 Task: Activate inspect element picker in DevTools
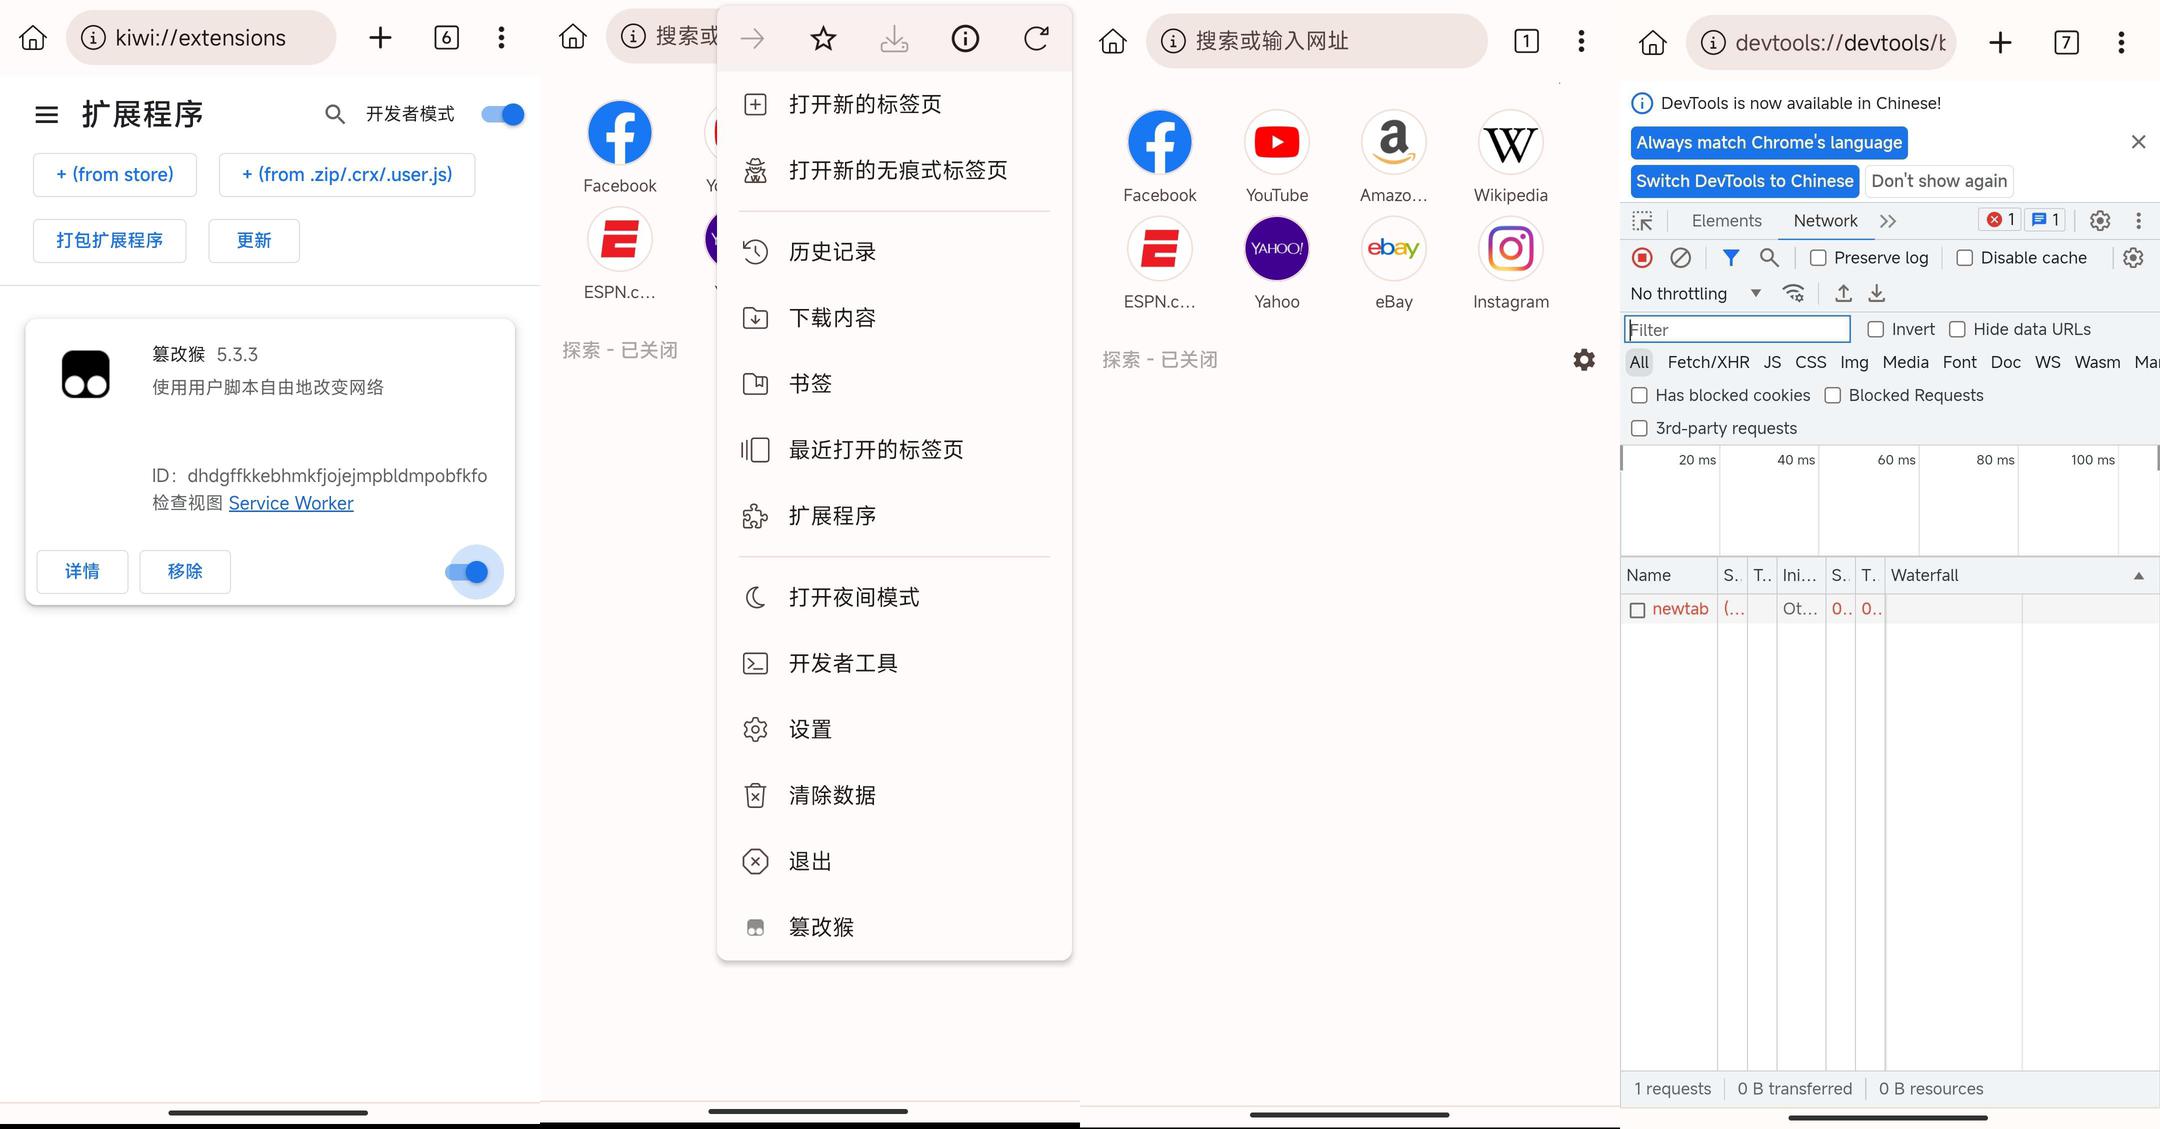click(x=1642, y=221)
